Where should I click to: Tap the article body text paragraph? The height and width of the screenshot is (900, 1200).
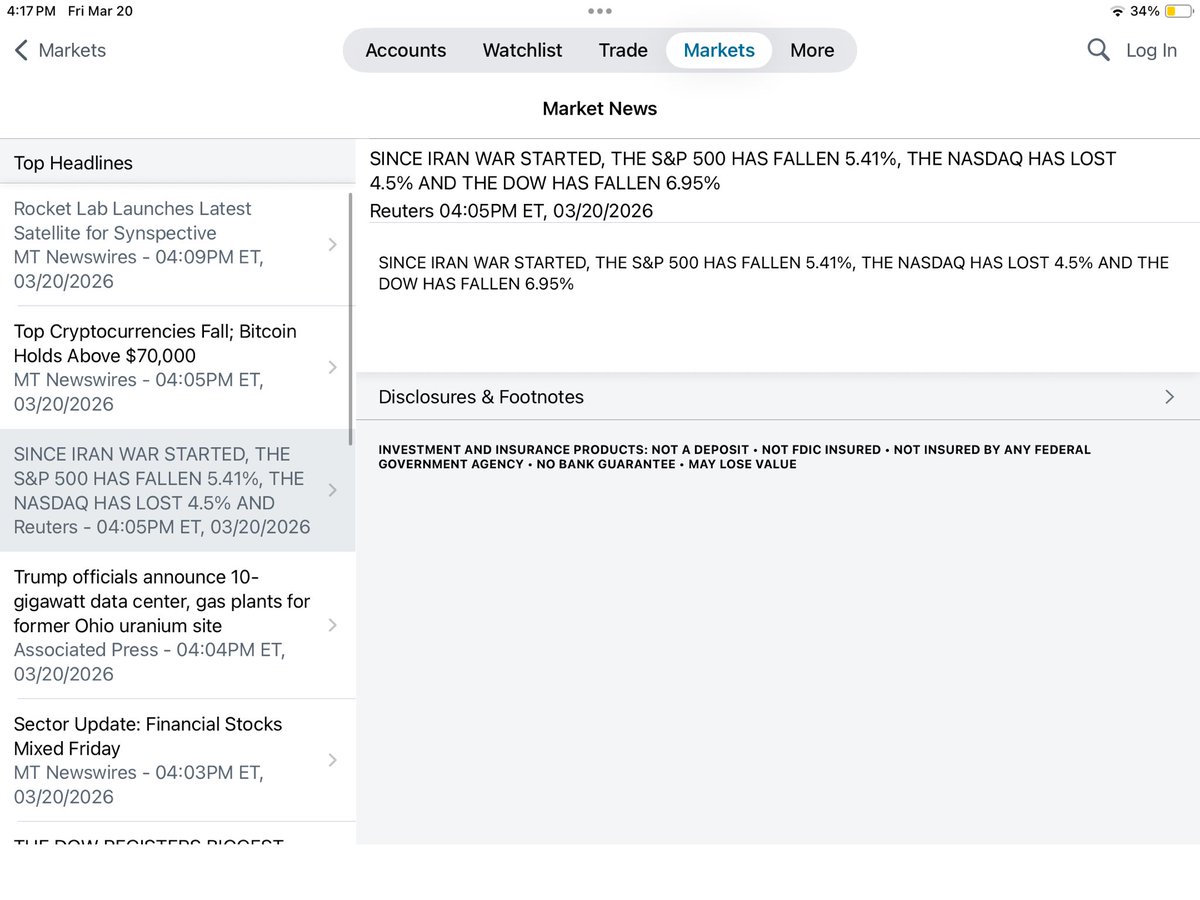coord(774,273)
